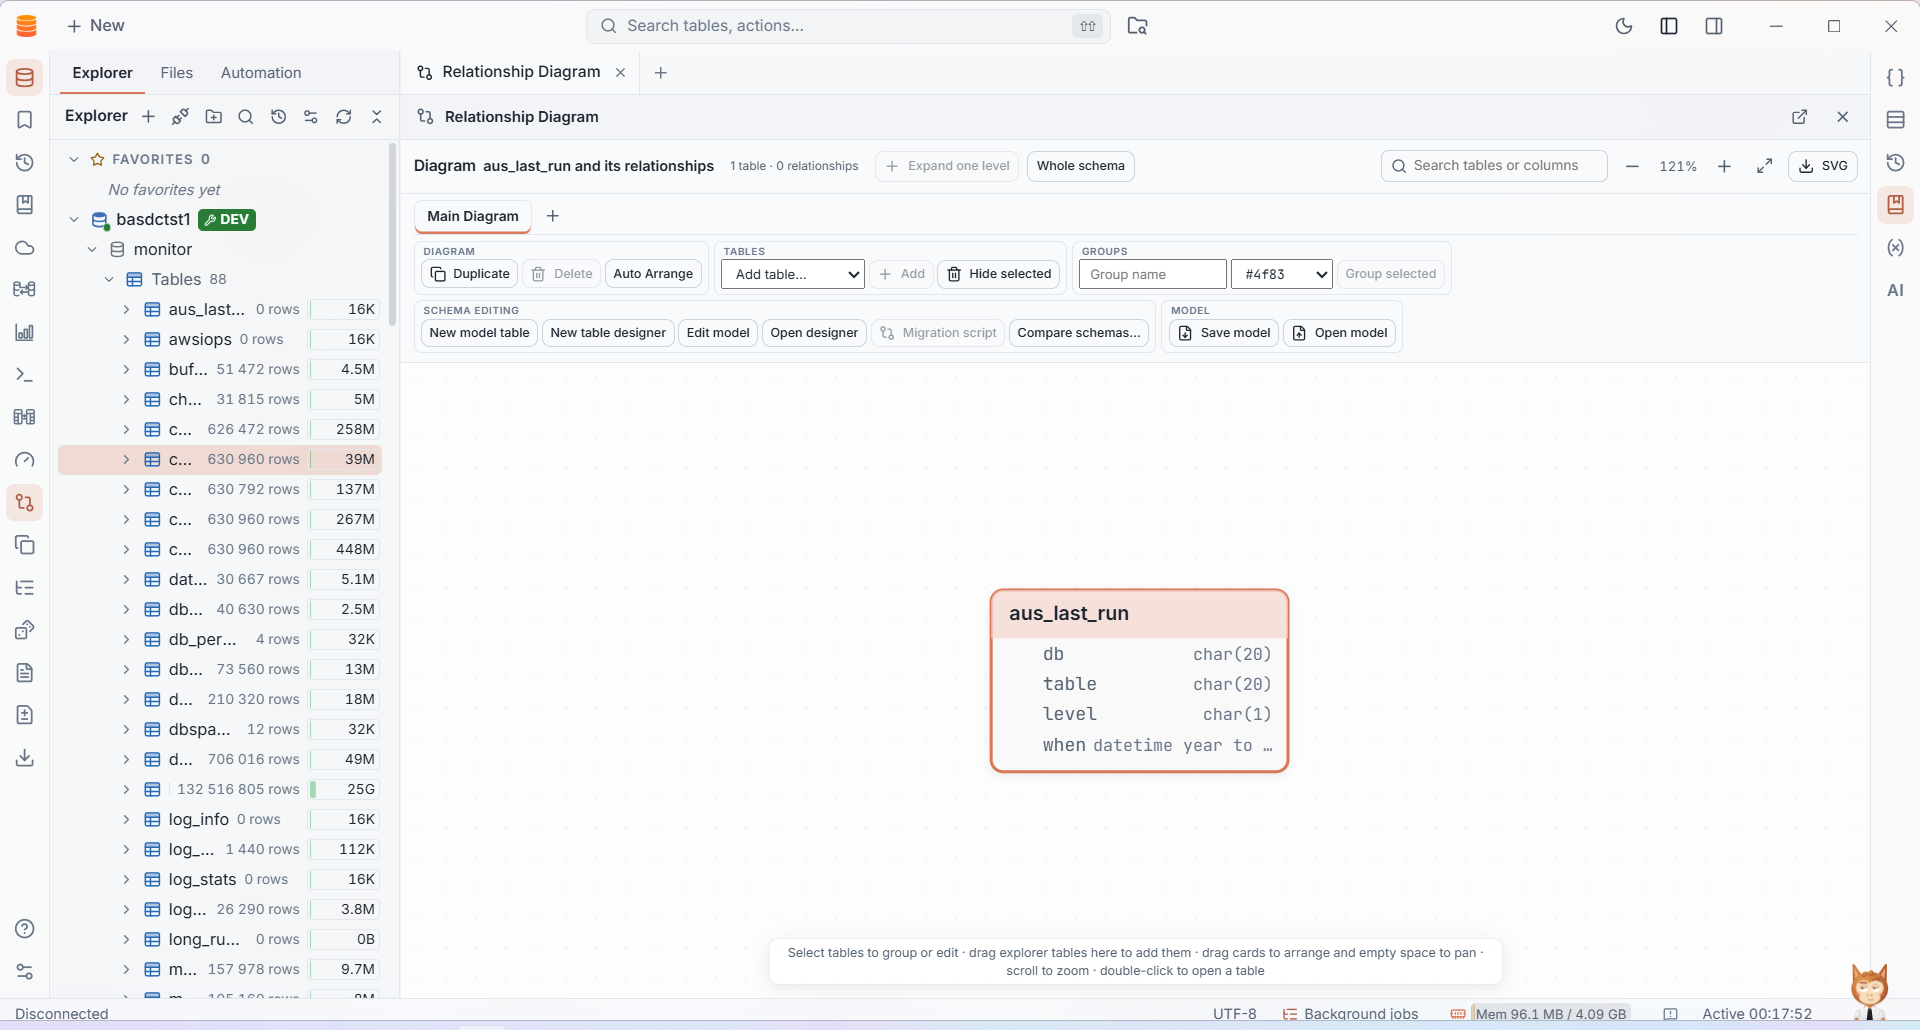Export the diagram as SVG
The height and width of the screenshot is (1030, 1920).
(x=1823, y=166)
